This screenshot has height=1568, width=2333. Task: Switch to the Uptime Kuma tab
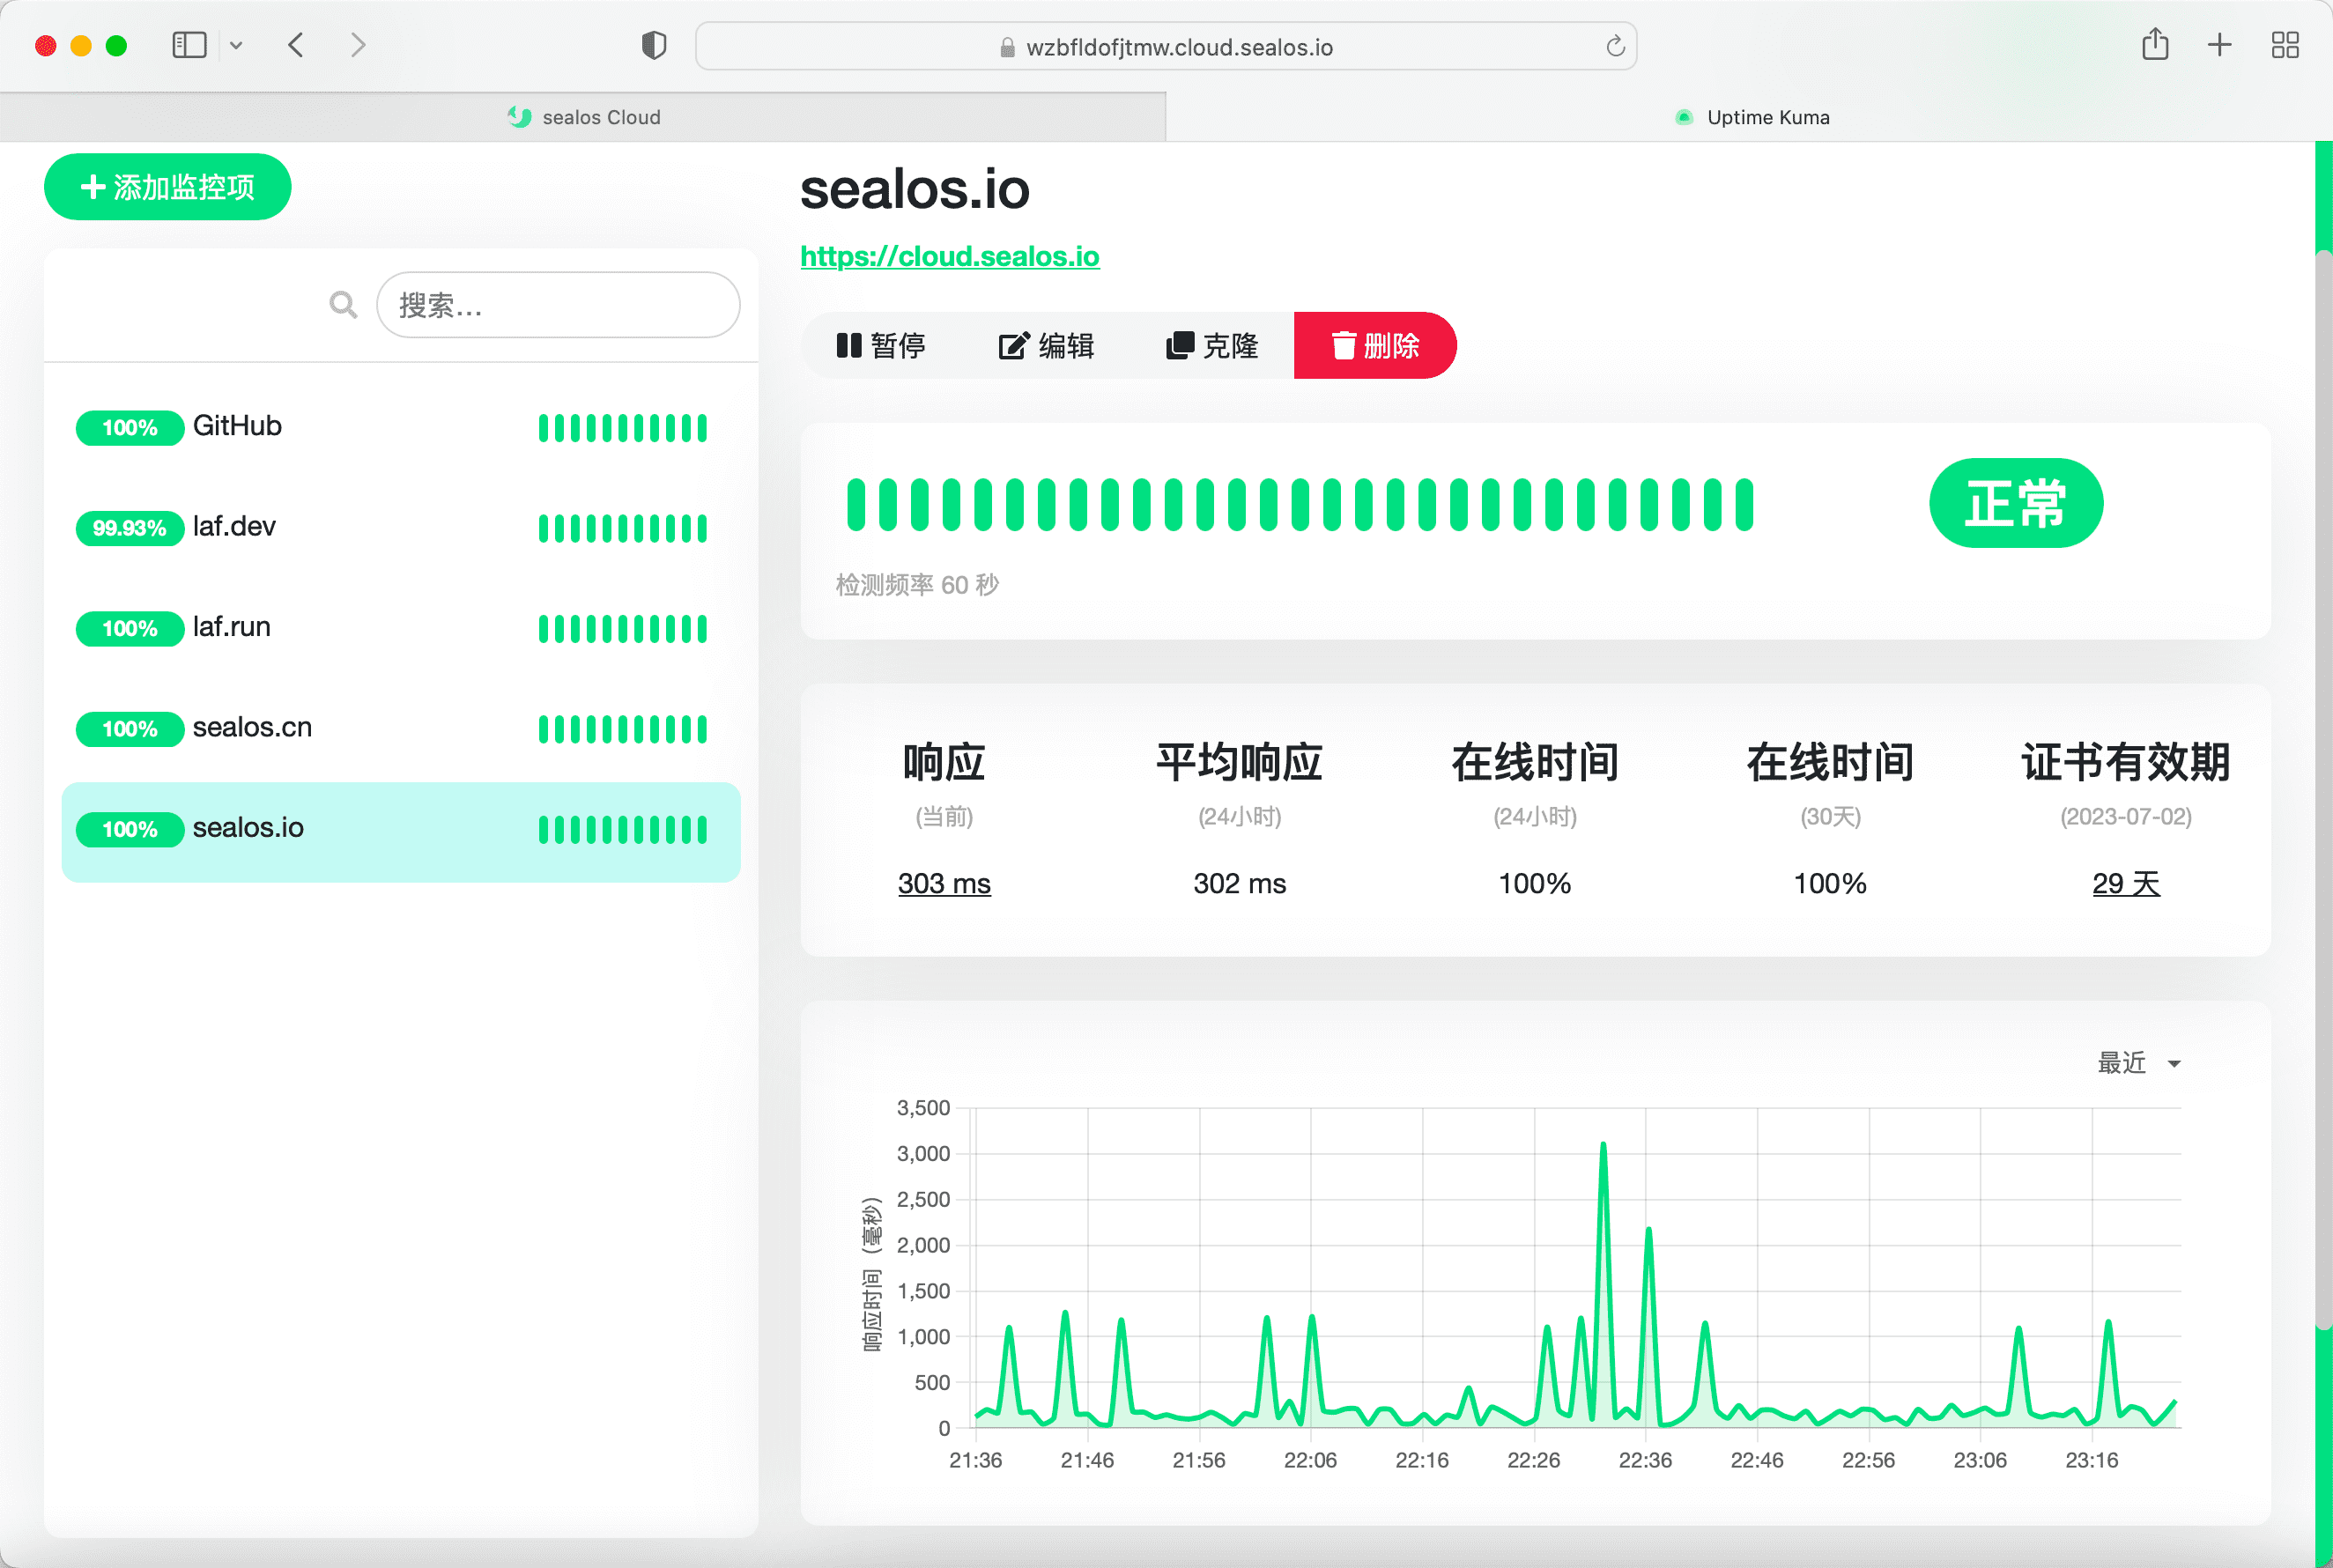pos(1750,117)
